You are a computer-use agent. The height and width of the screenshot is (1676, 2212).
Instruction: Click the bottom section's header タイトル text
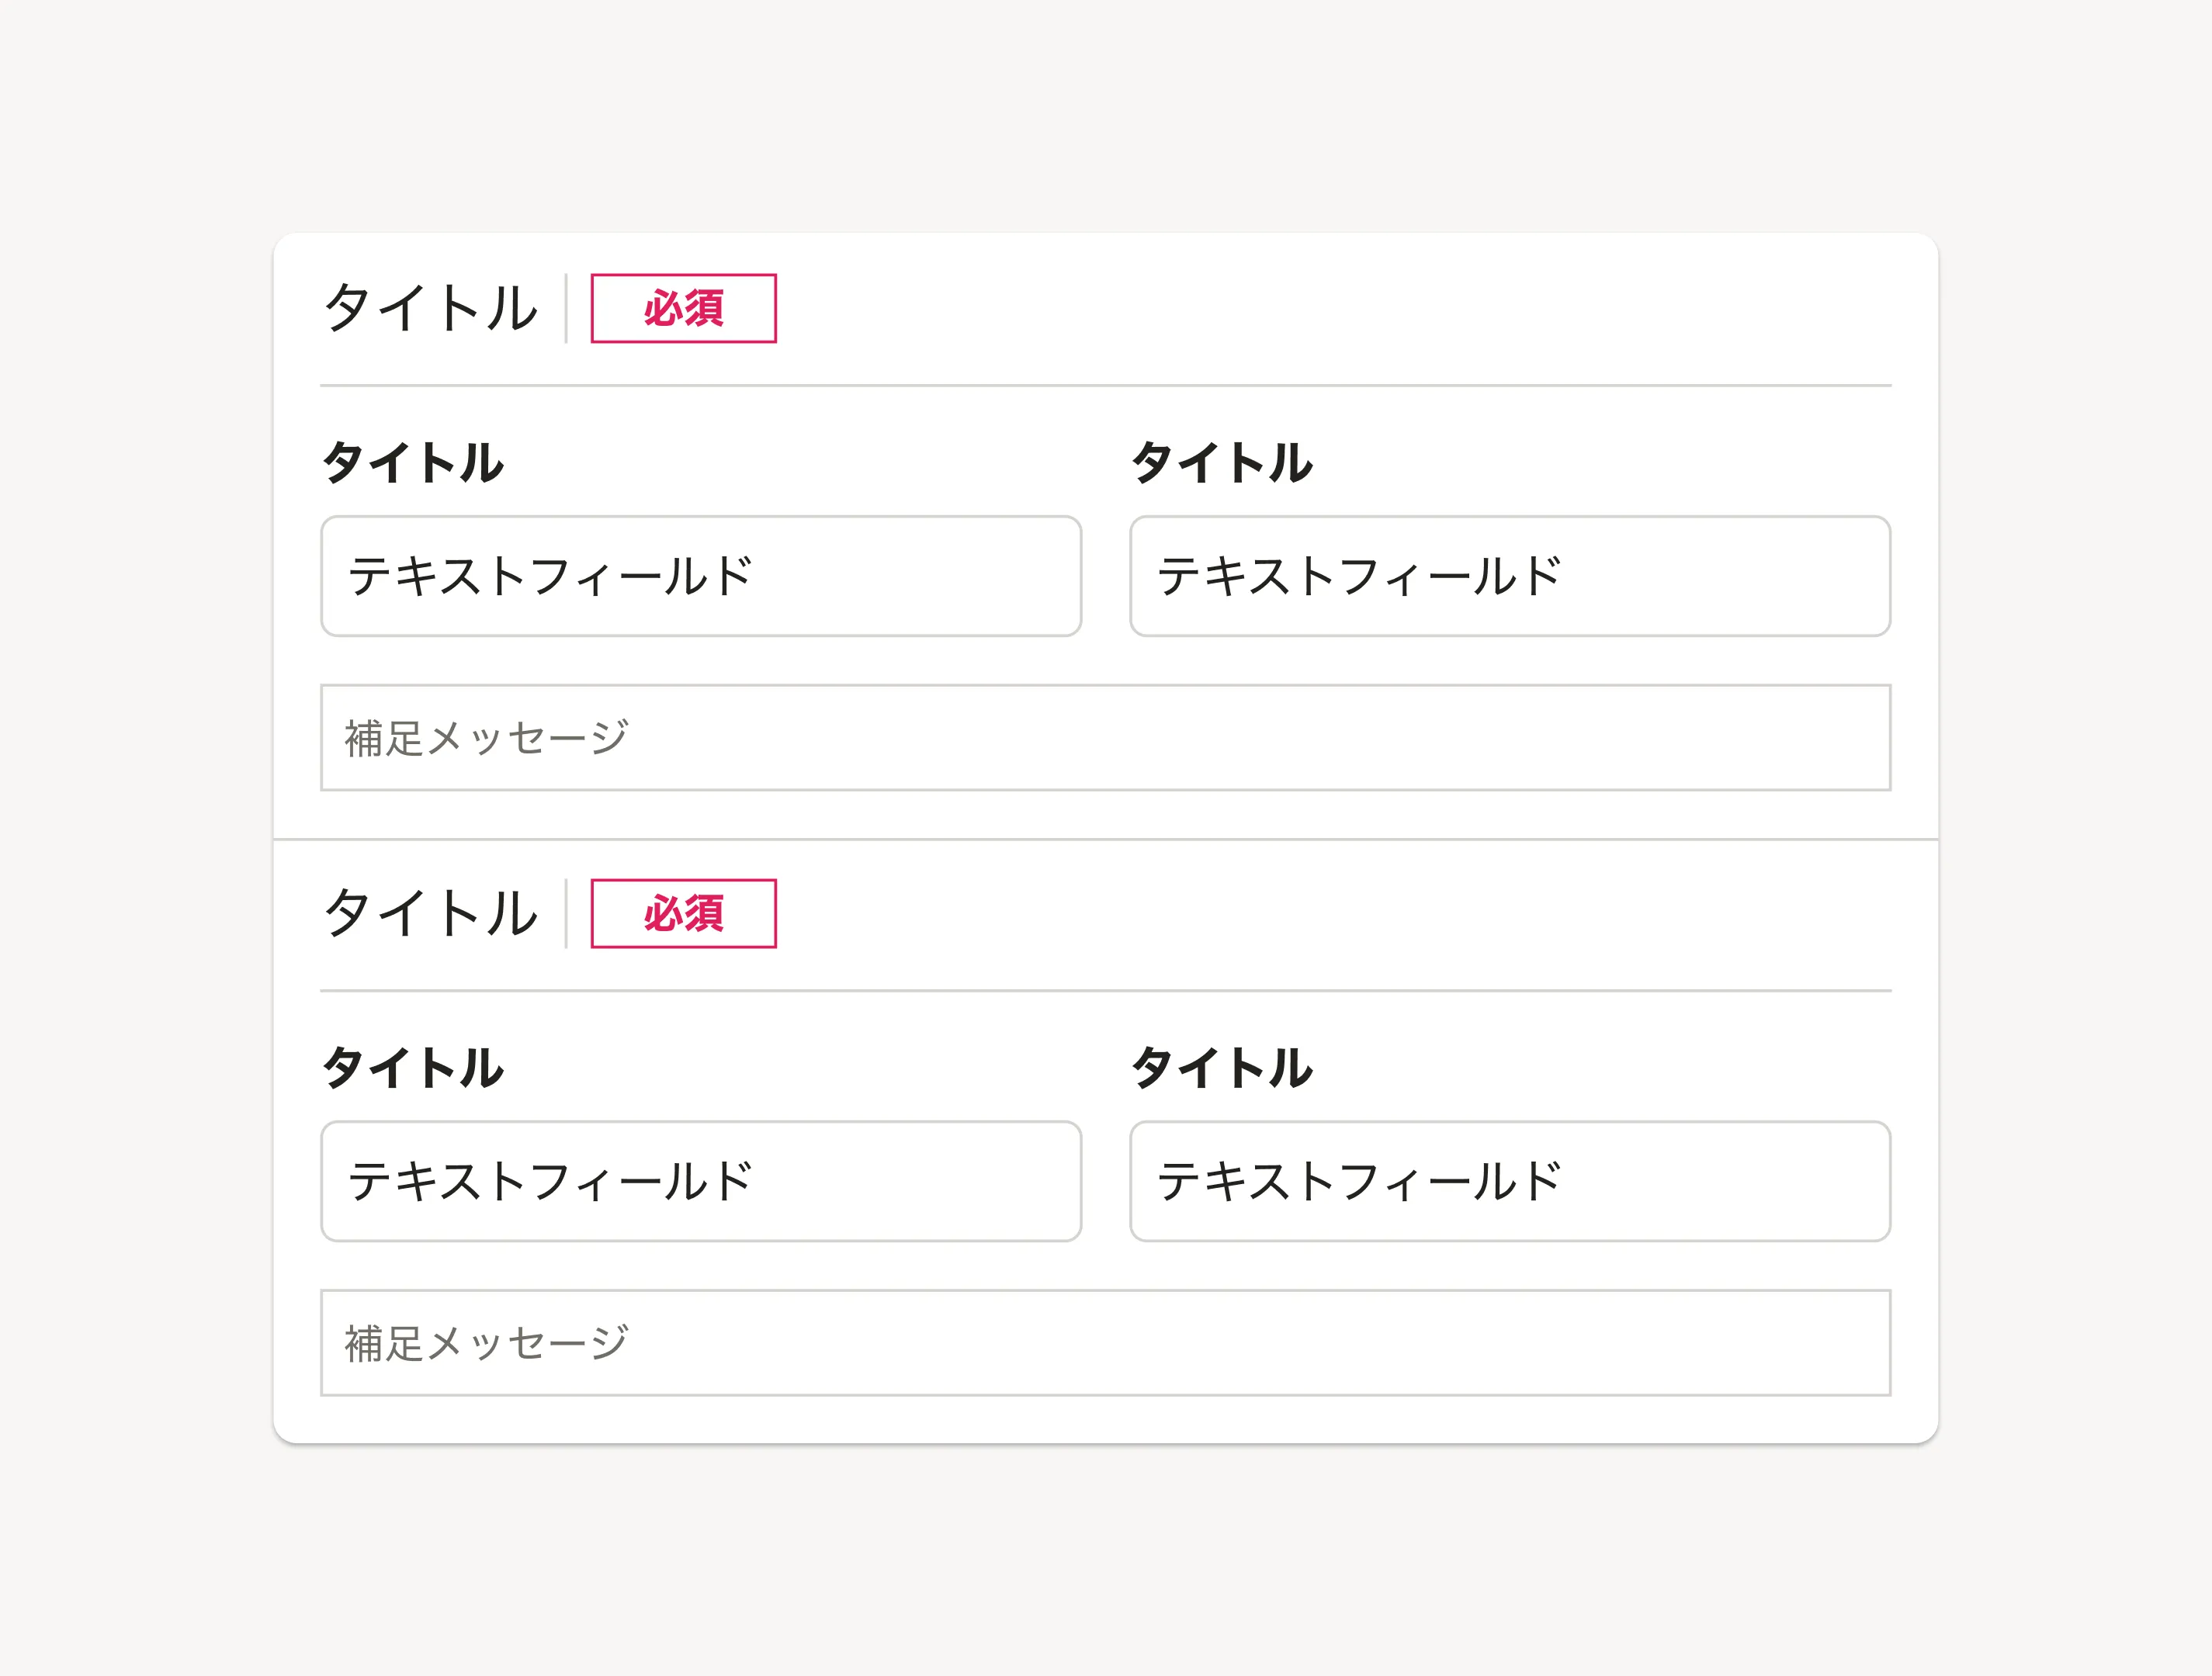pos(431,913)
